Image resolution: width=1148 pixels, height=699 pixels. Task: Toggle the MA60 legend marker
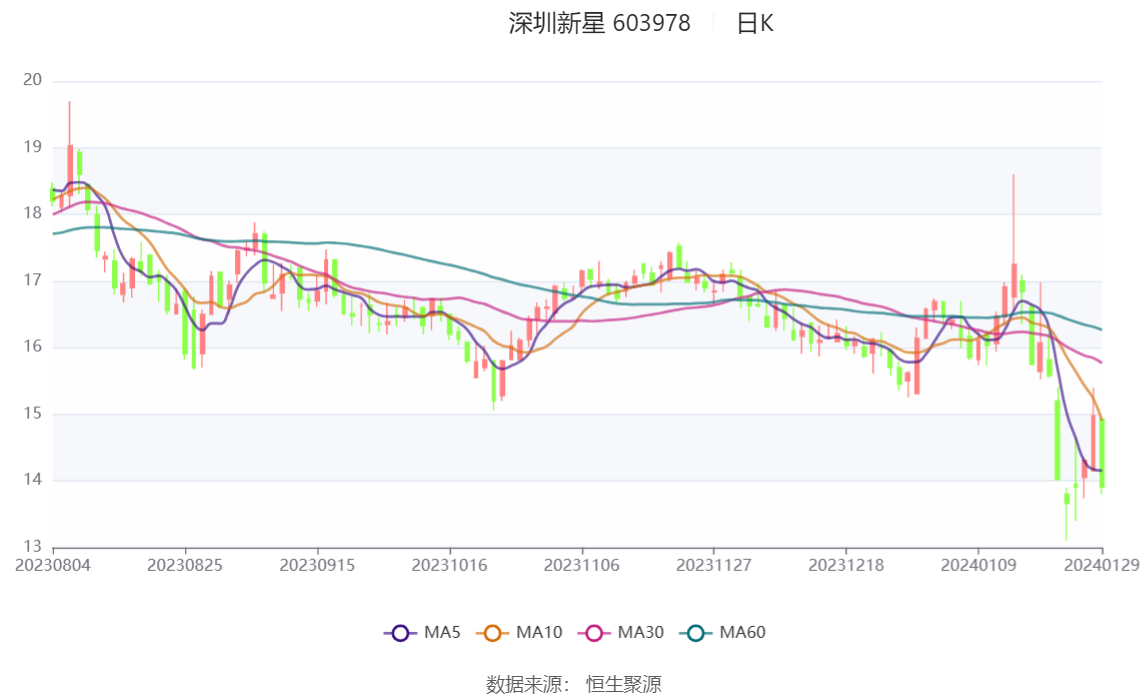pos(696,633)
